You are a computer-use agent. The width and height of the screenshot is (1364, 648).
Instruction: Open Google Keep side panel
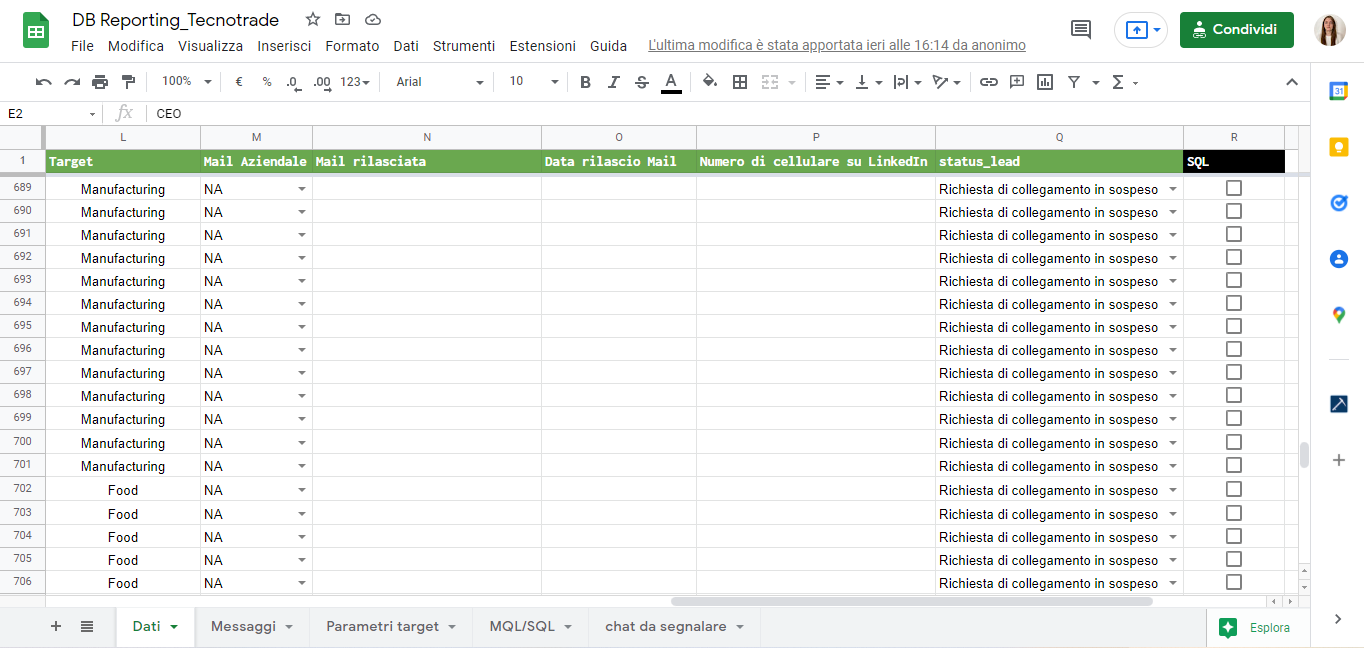pyautogui.click(x=1339, y=147)
